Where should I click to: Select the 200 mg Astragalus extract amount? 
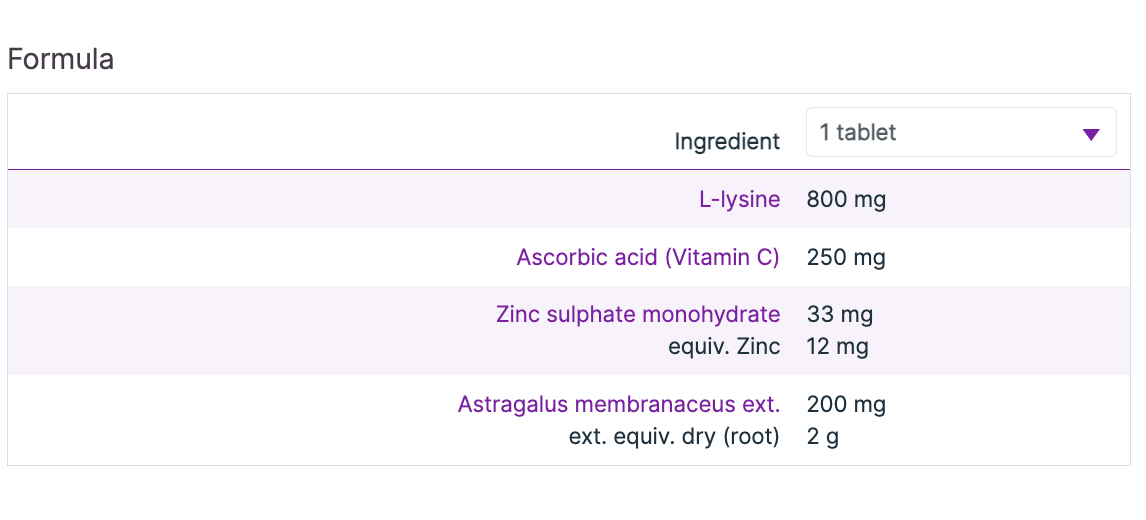click(846, 404)
